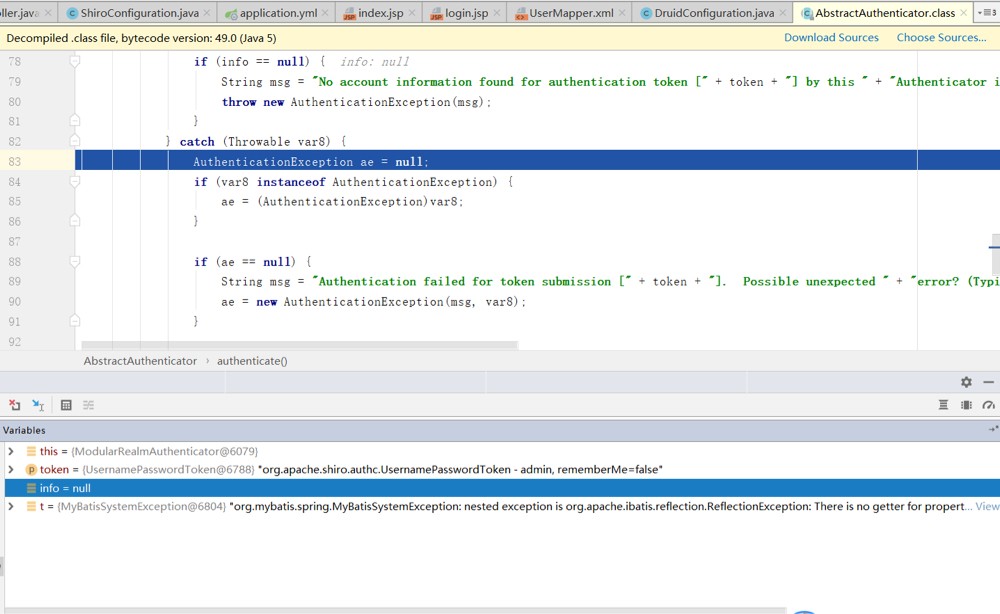Close the DruidConfiguration.java tab

pos(783,13)
